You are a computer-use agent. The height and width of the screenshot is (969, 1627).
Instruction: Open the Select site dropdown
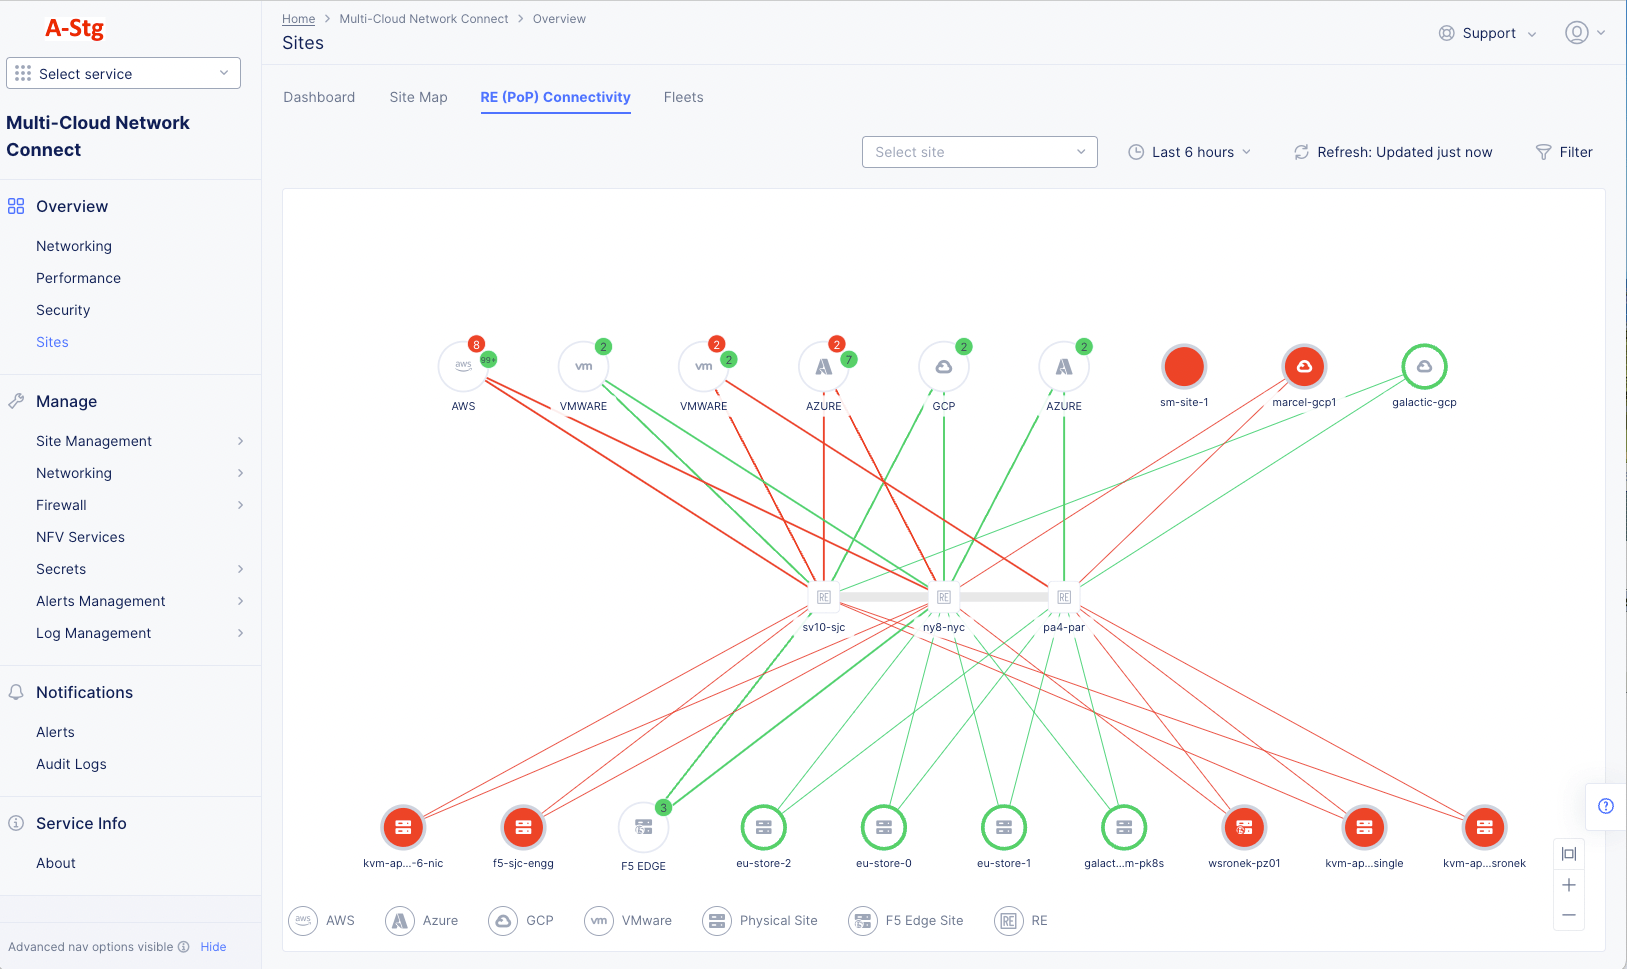pyautogui.click(x=978, y=151)
